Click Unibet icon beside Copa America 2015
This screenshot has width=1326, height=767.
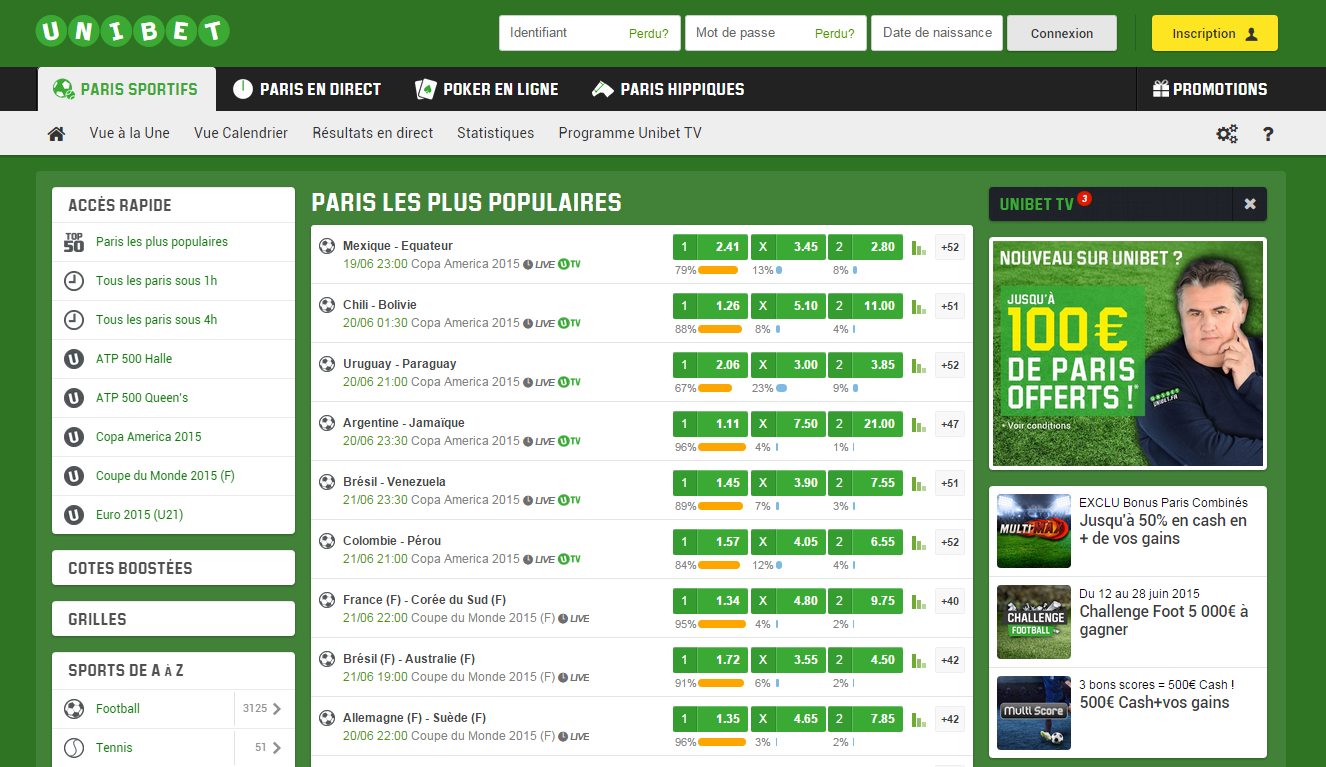[74, 437]
